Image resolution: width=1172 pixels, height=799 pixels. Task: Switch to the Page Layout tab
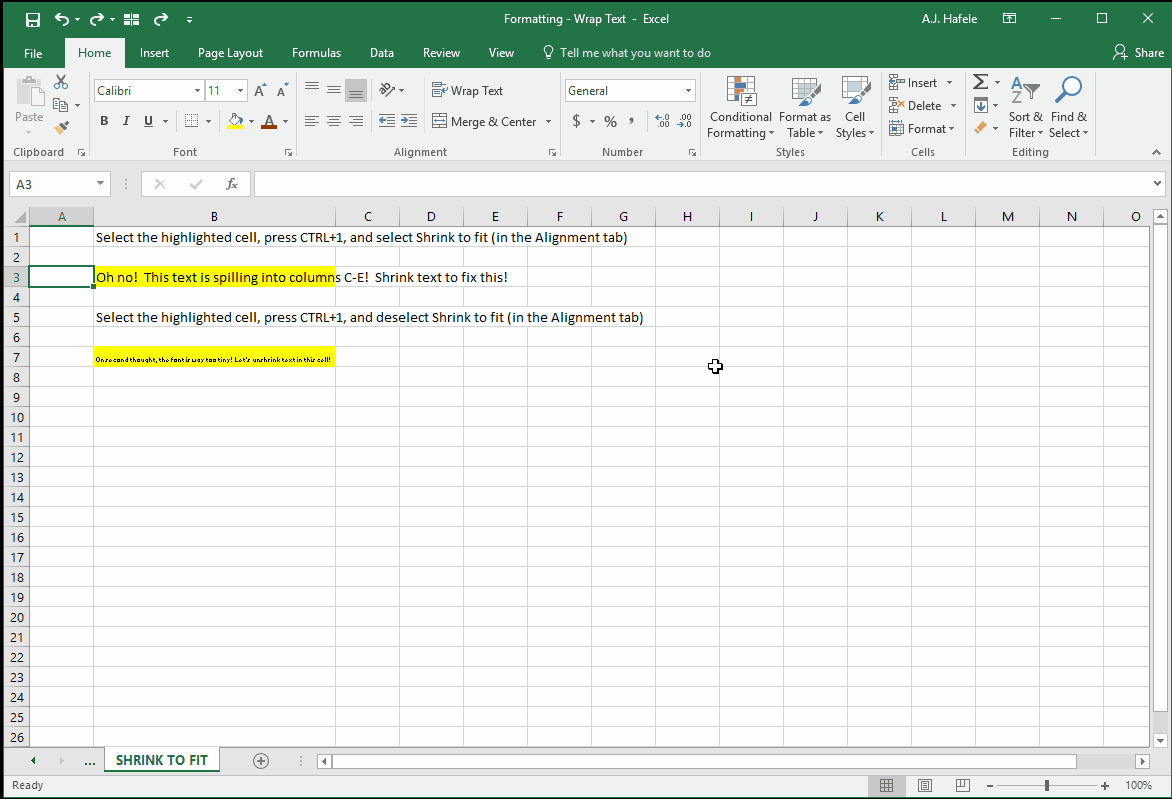coord(230,53)
